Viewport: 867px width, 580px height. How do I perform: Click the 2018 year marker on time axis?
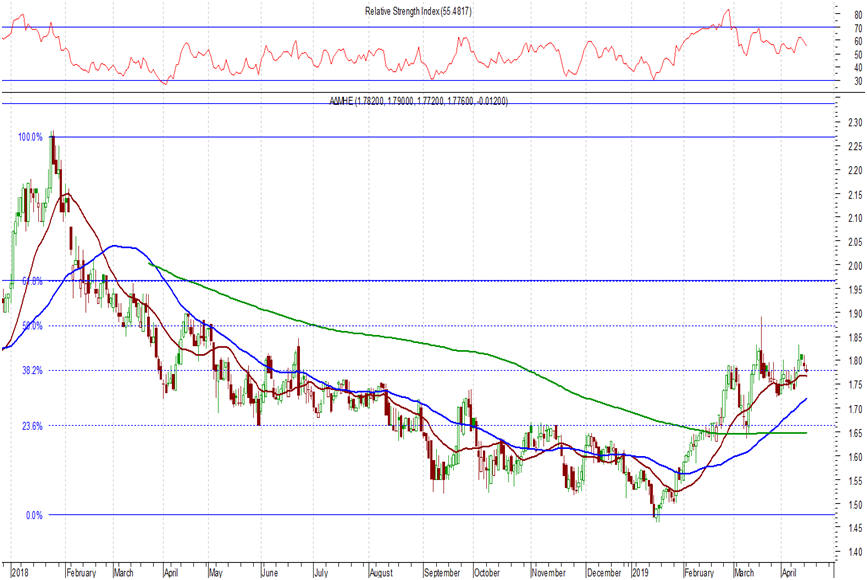19,573
